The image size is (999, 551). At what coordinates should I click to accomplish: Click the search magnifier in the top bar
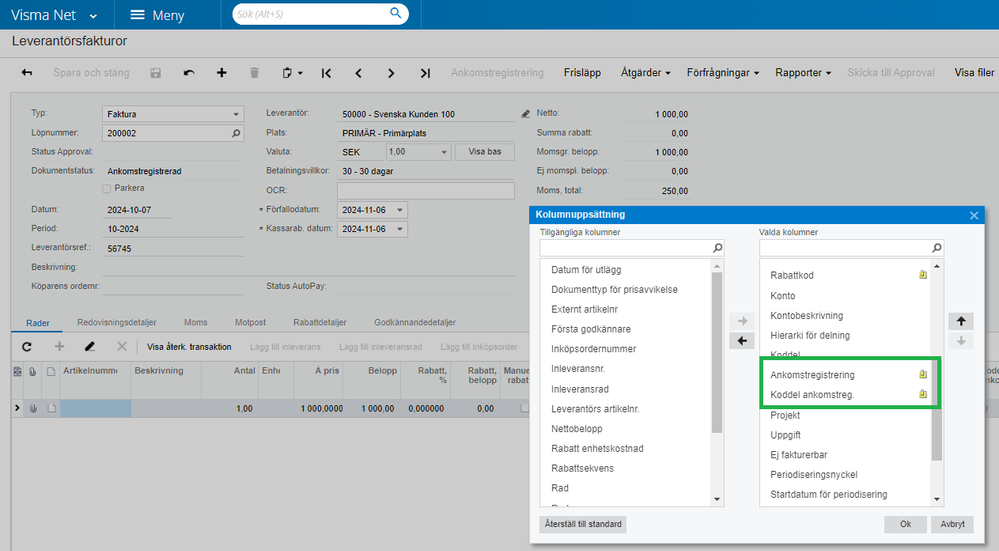point(397,14)
